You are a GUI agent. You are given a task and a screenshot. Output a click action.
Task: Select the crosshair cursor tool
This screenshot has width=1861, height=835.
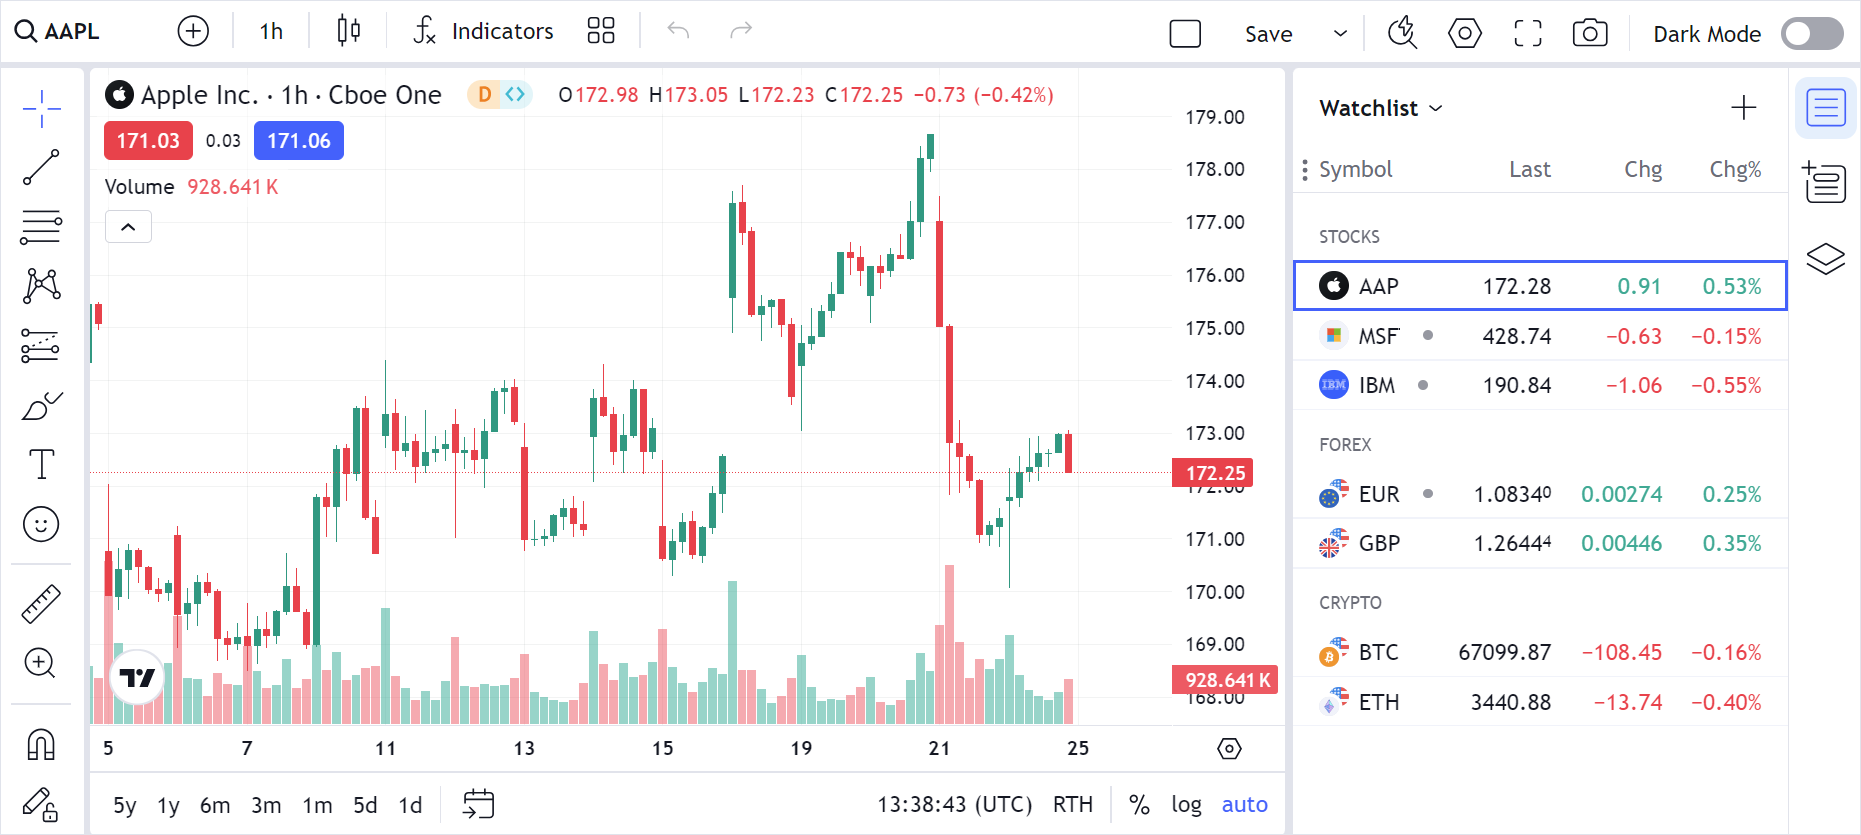click(41, 108)
